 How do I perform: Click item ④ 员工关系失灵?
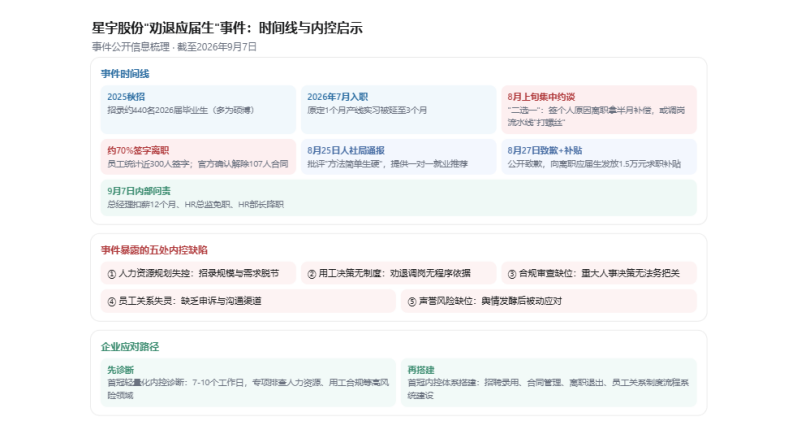tap(248, 301)
